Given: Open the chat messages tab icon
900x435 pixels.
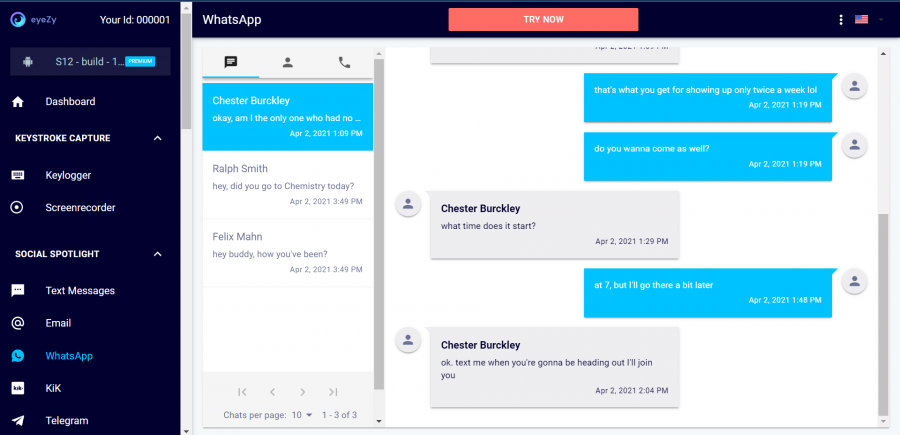Looking at the screenshot, I should coord(231,62).
